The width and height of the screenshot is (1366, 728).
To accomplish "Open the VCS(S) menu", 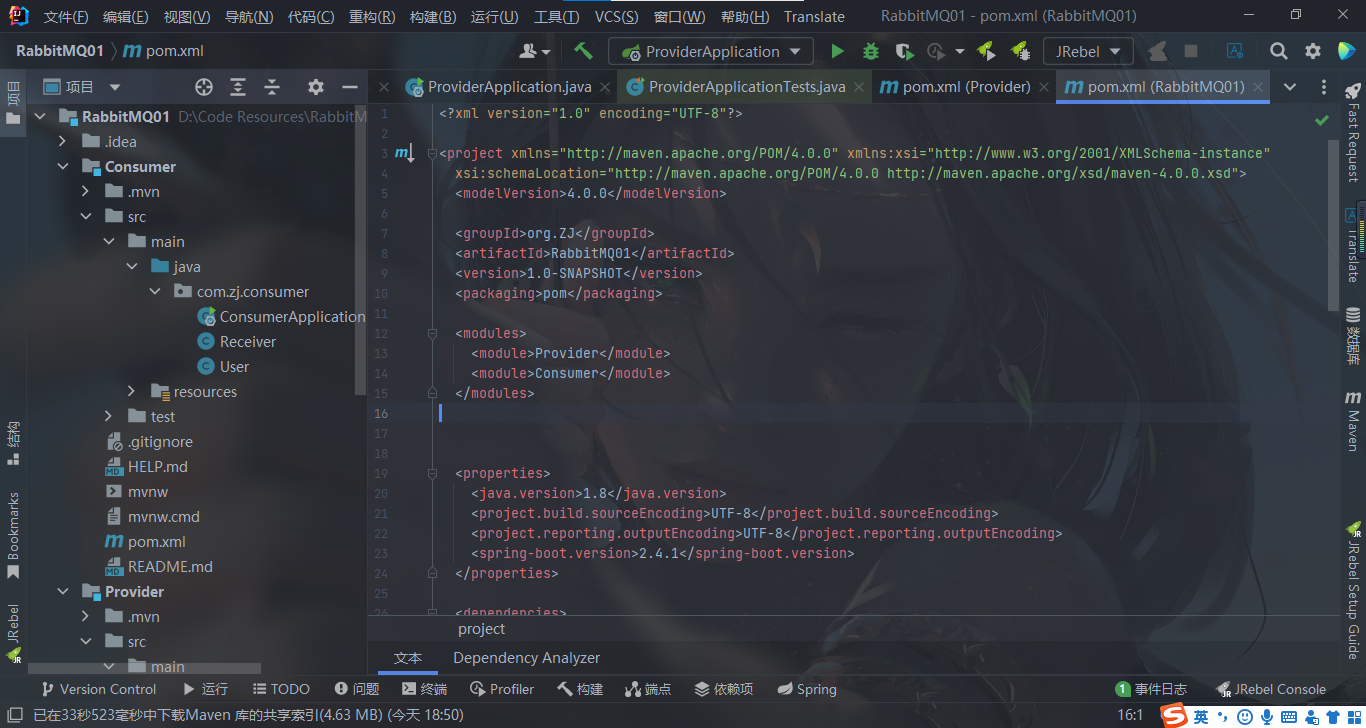I will [616, 16].
